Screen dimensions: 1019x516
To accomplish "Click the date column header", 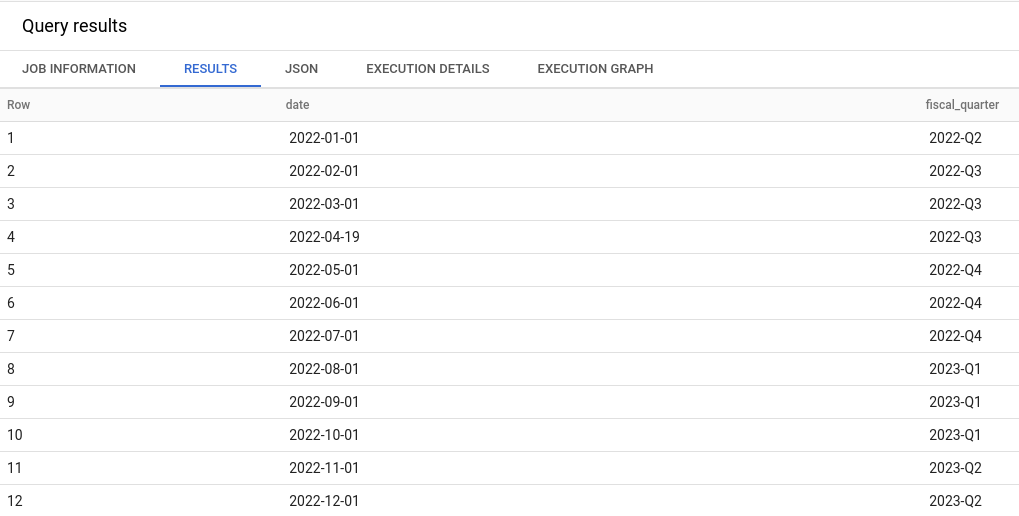I will coord(298,105).
